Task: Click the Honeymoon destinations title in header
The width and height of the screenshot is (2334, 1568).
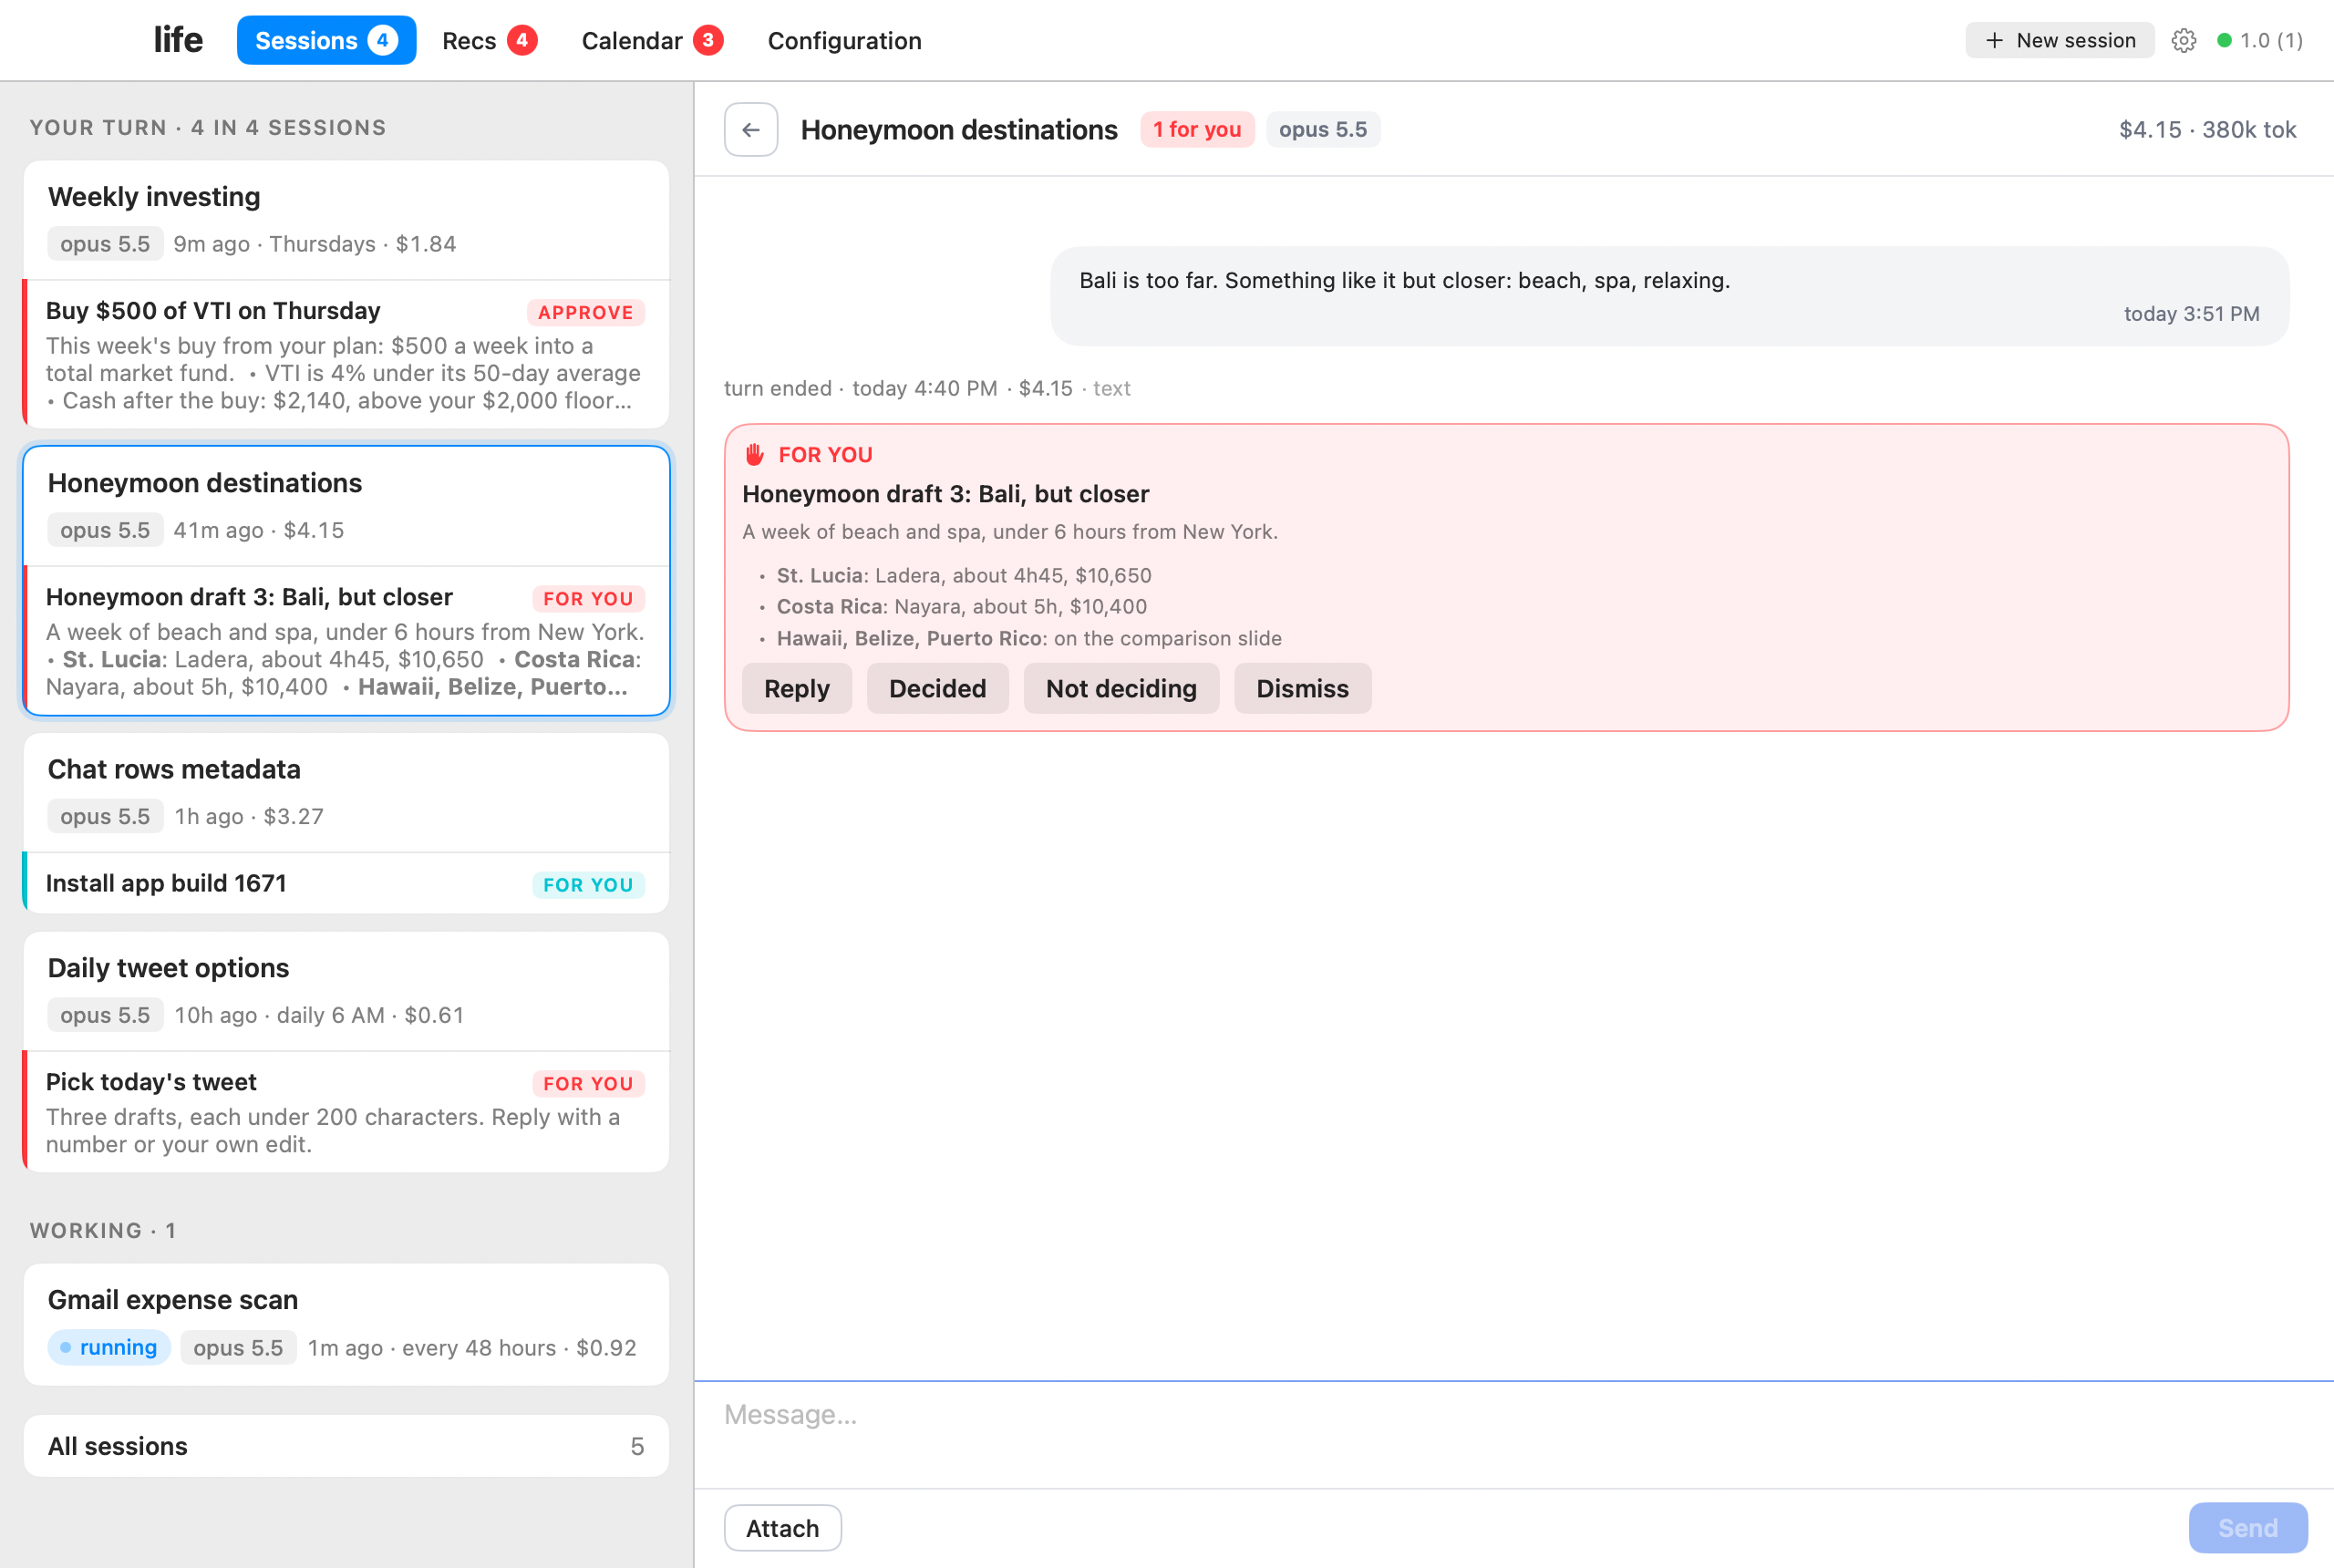Action: tap(959, 130)
